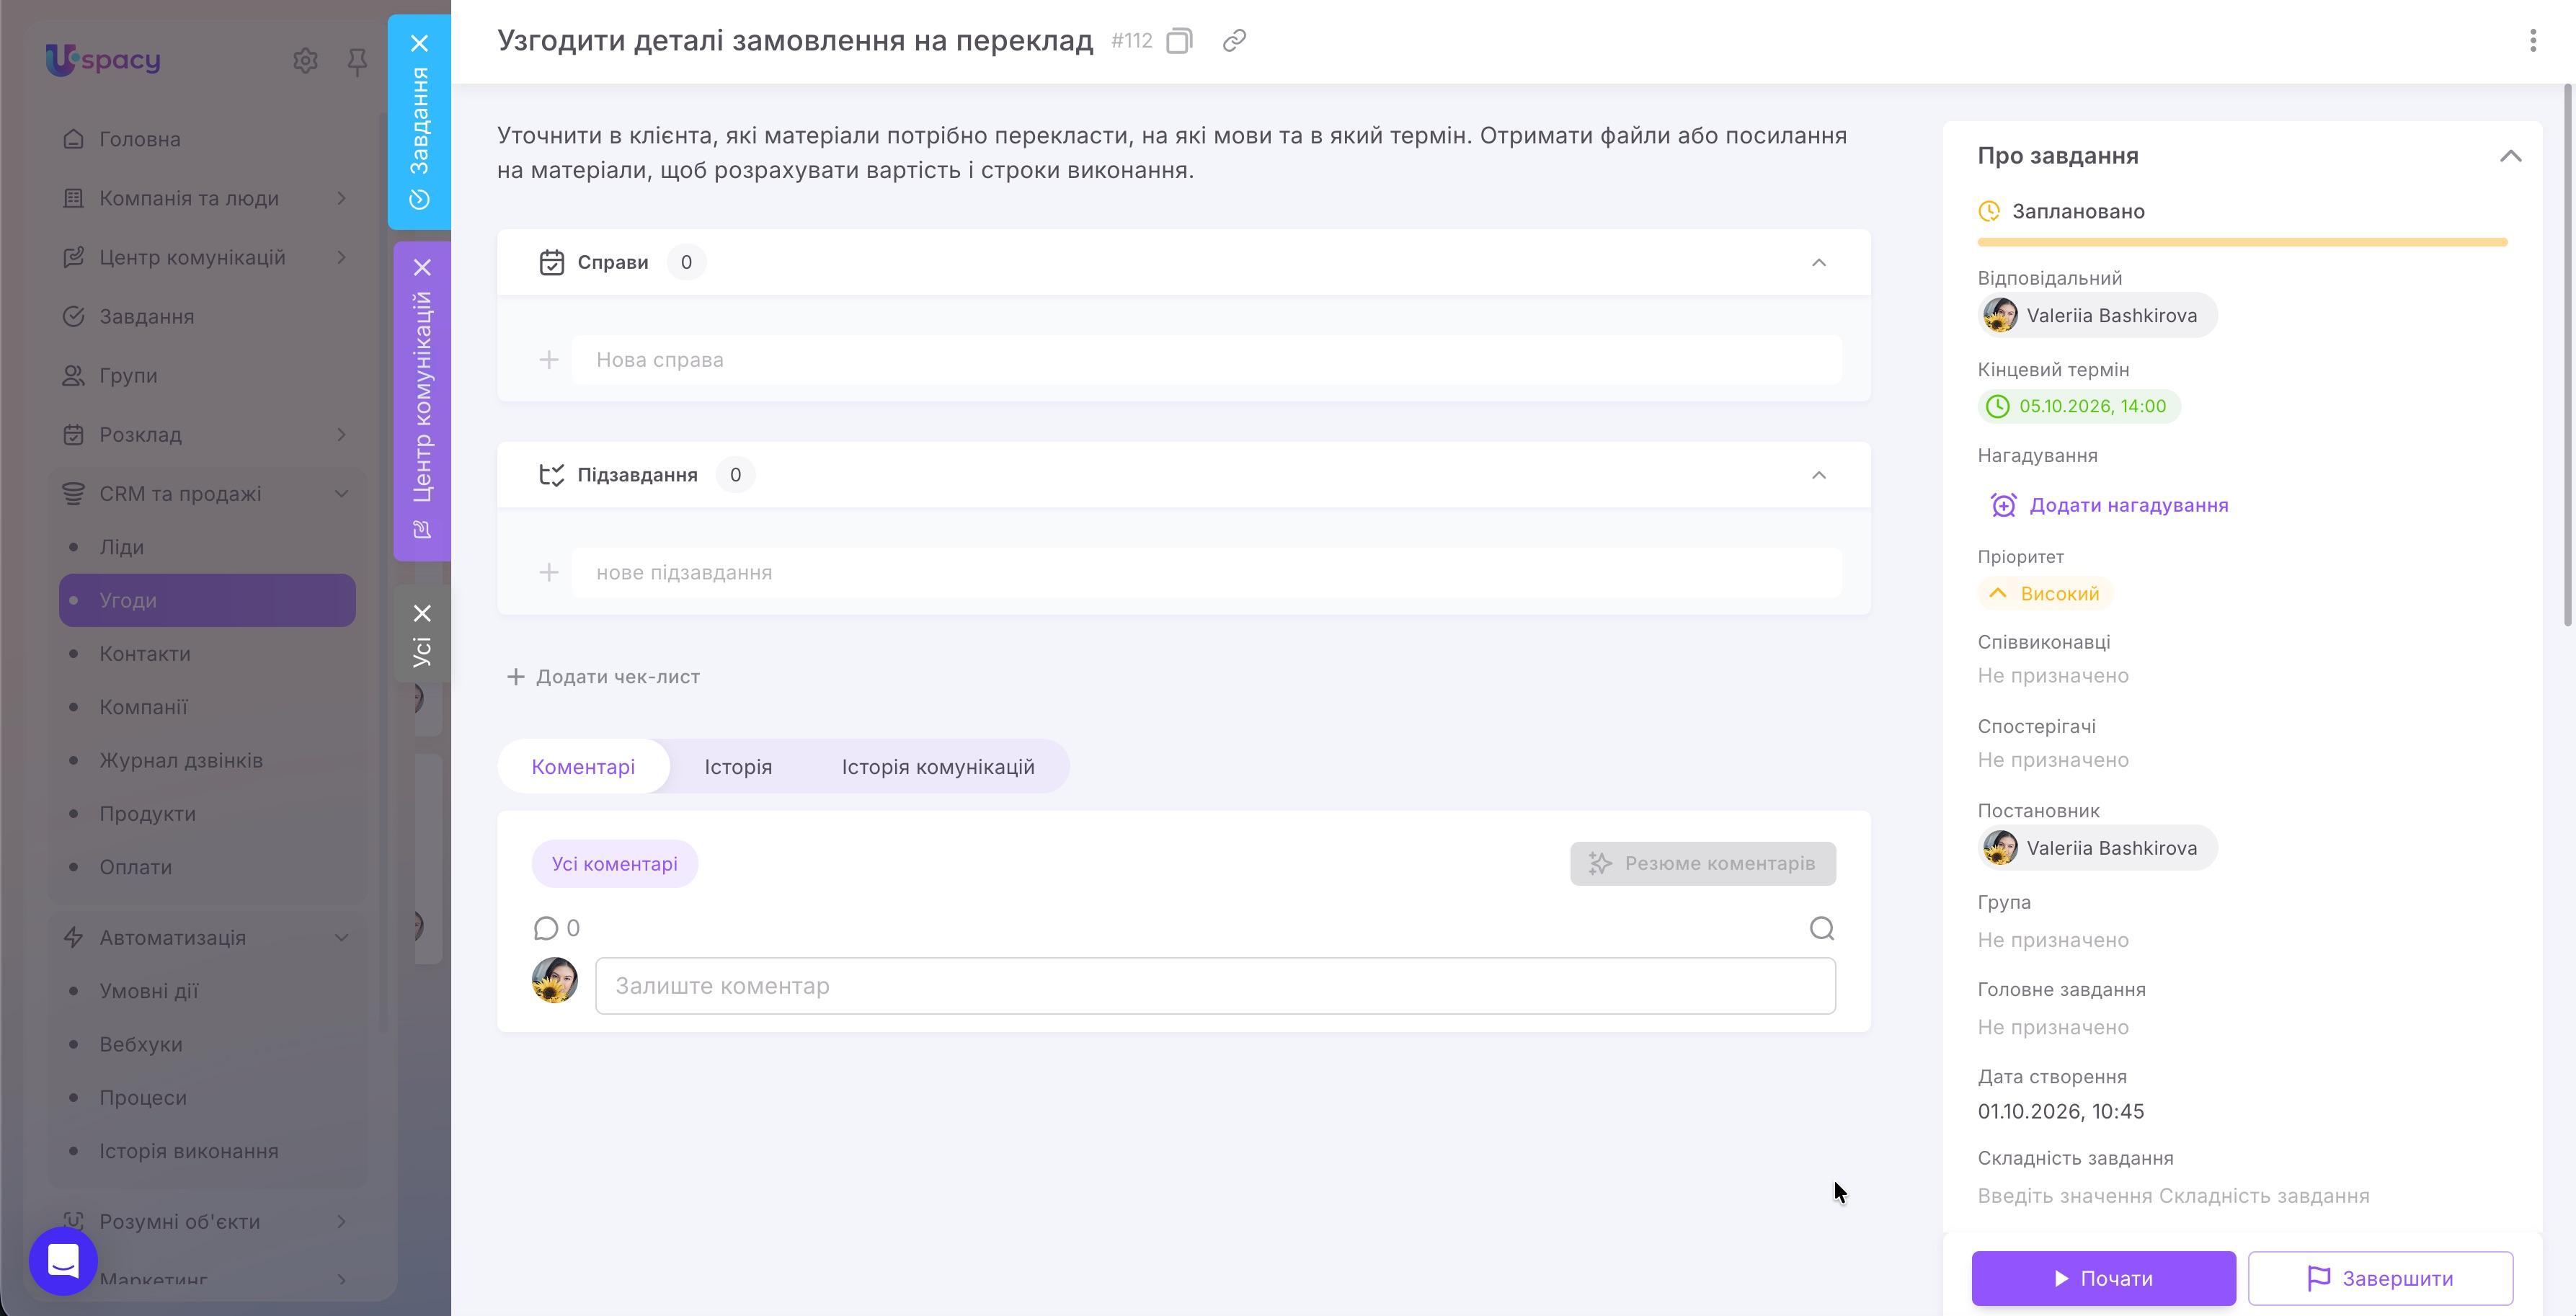Finish the task with the Завершити button

(2380, 1278)
